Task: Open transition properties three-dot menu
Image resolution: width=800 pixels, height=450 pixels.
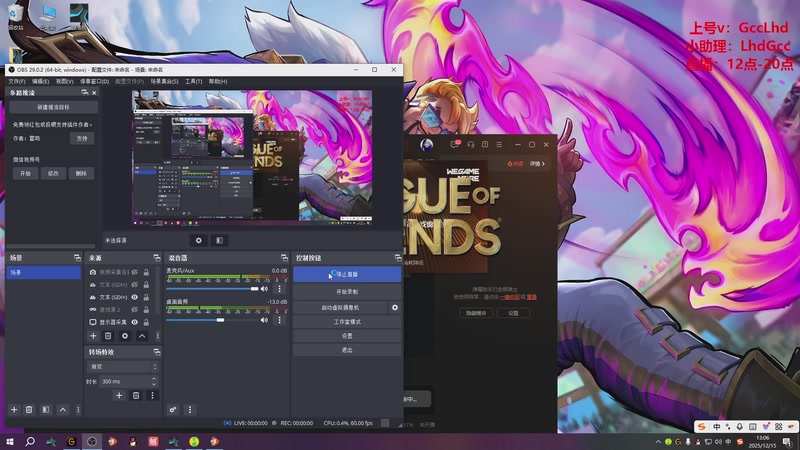Action: [152, 395]
